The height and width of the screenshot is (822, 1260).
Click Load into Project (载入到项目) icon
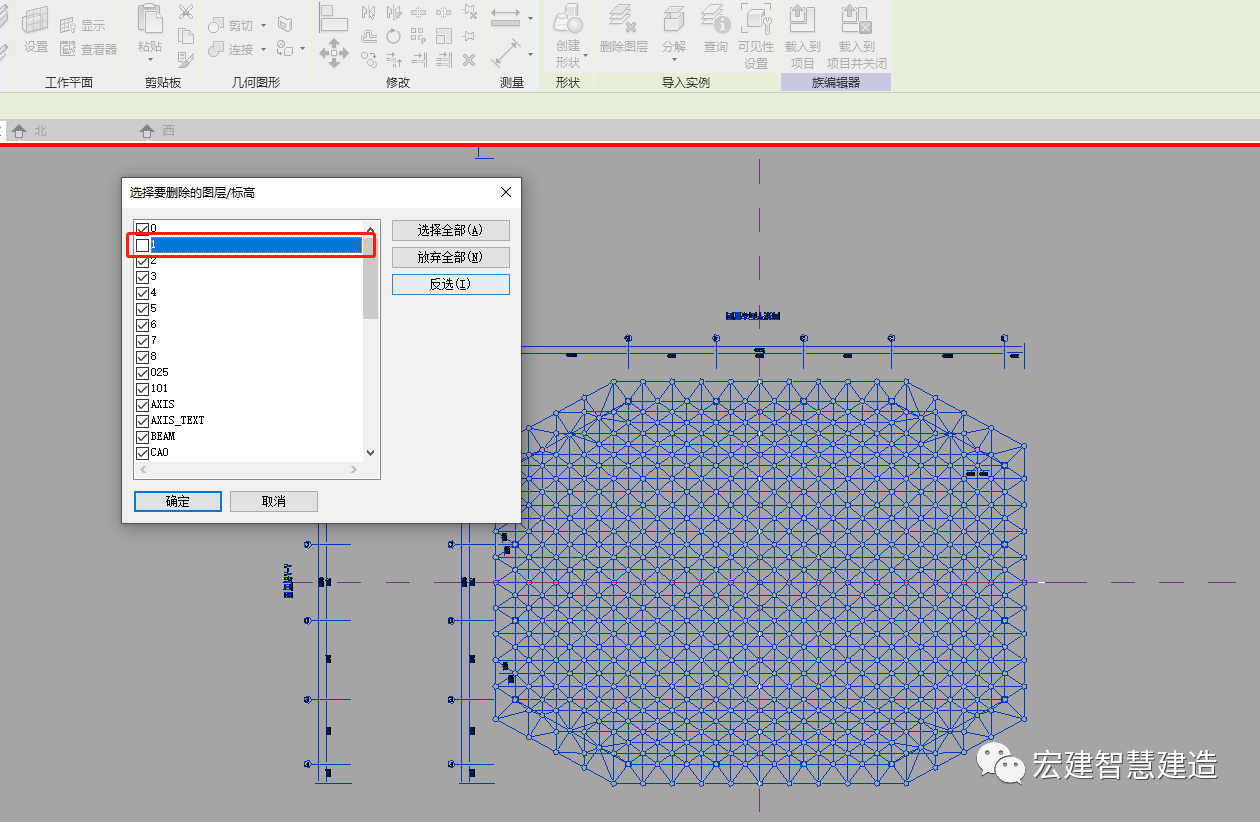[x=802, y=19]
